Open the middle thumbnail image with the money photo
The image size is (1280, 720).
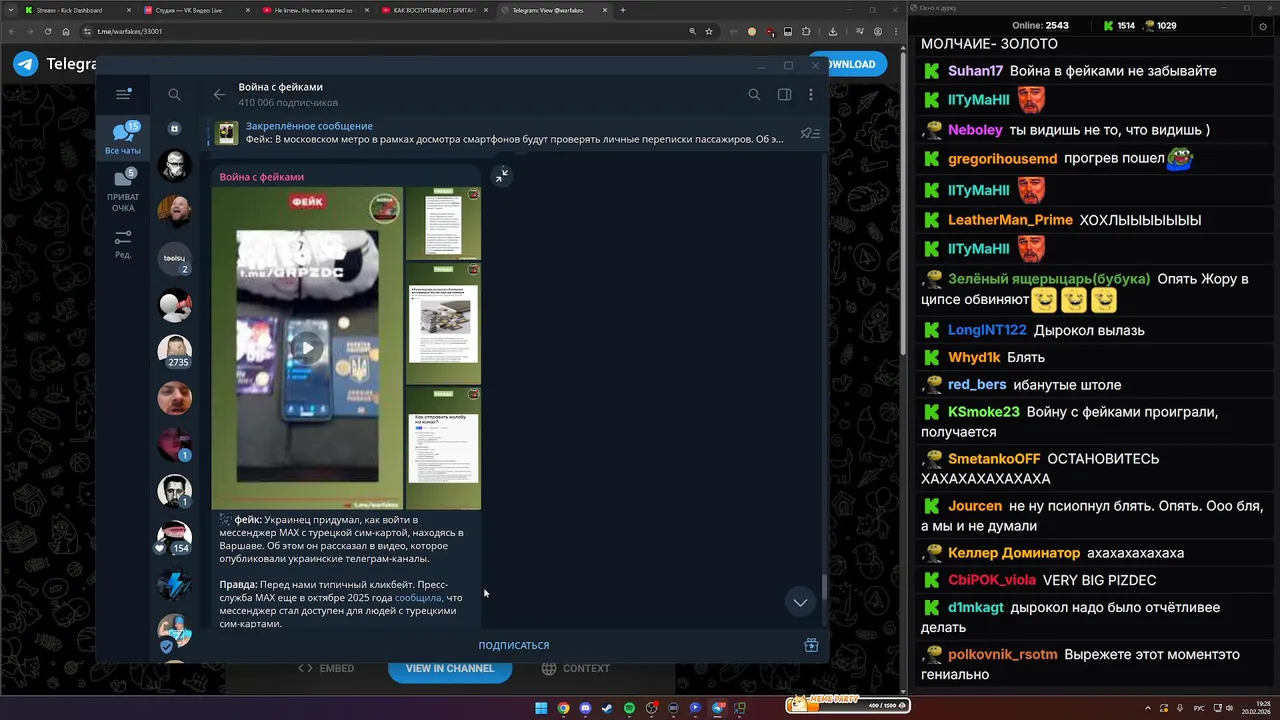[x=443, y=322]
